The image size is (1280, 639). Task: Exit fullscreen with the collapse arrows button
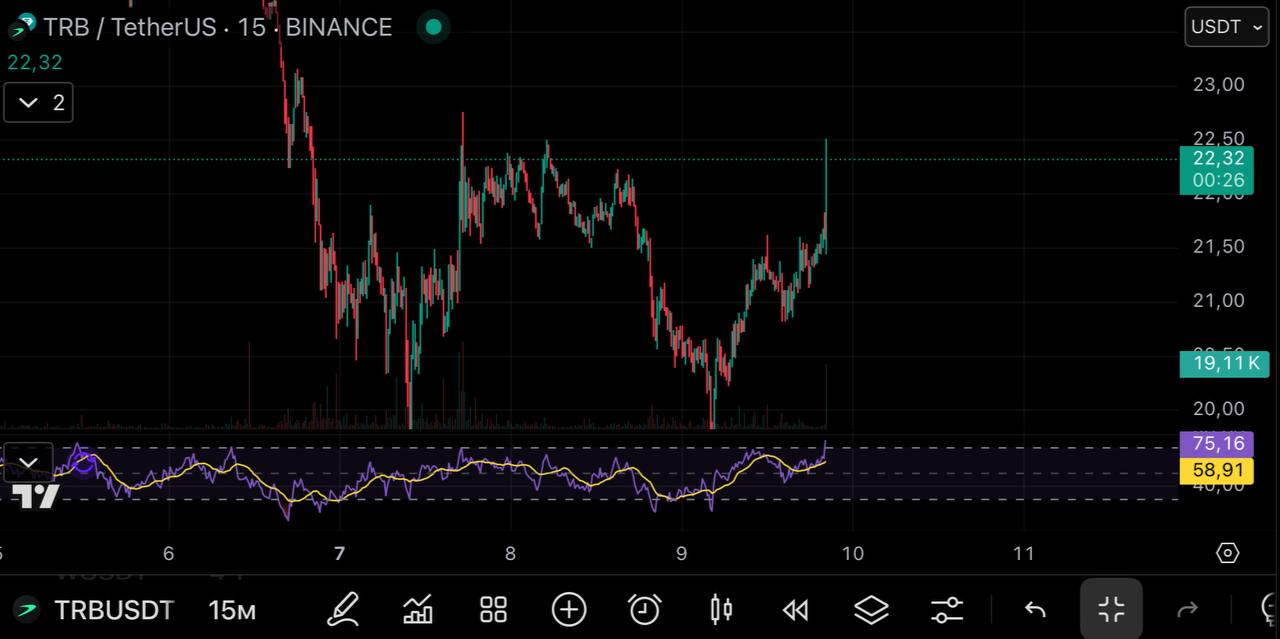pyautogui.click(x=1111, y=609)
